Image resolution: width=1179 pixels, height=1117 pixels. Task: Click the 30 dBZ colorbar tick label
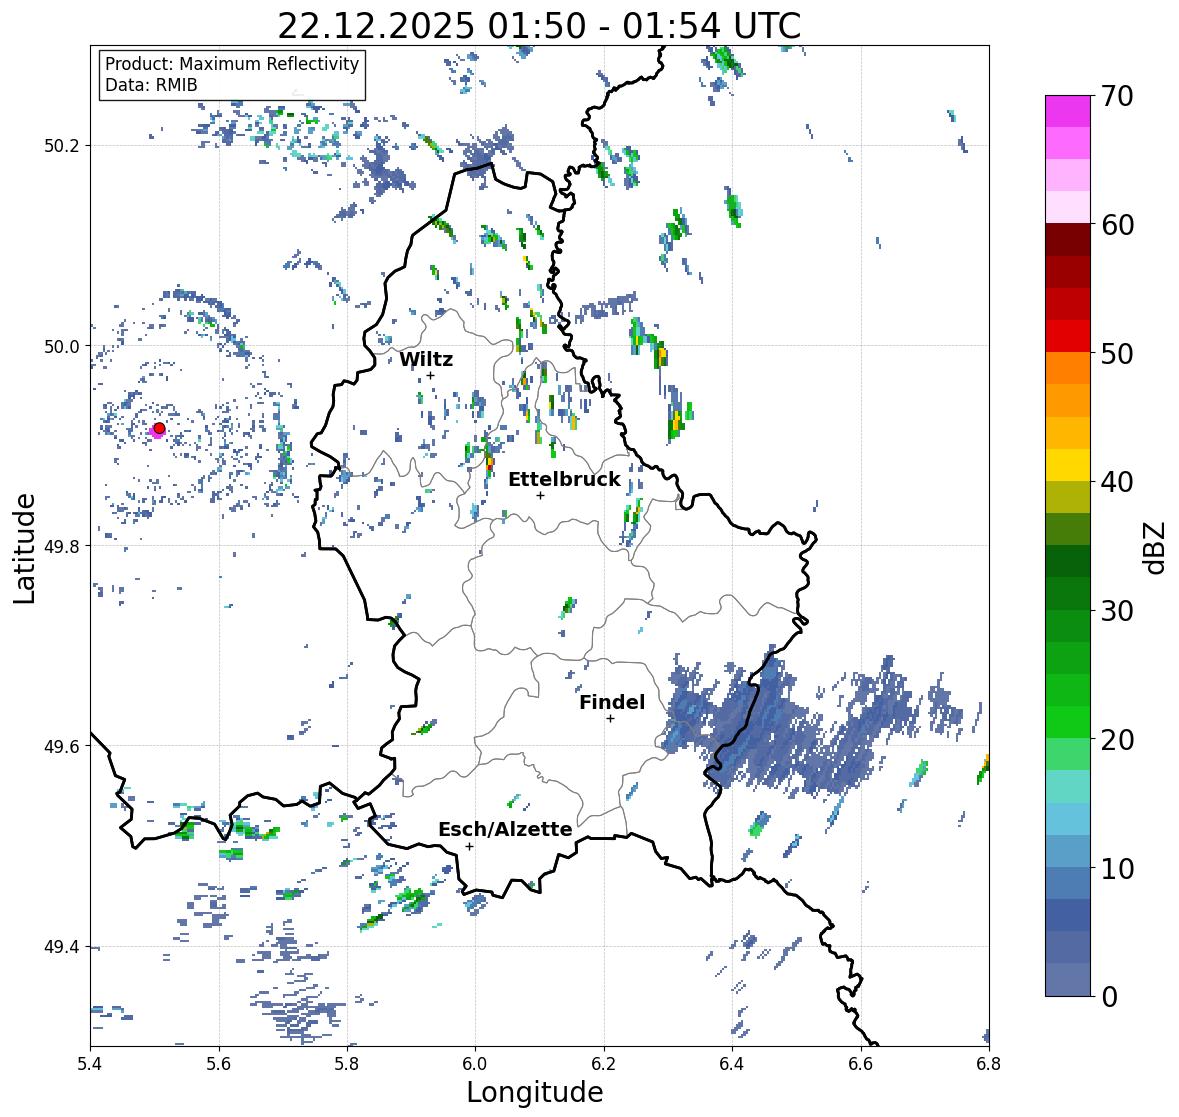pos(1117,611)
